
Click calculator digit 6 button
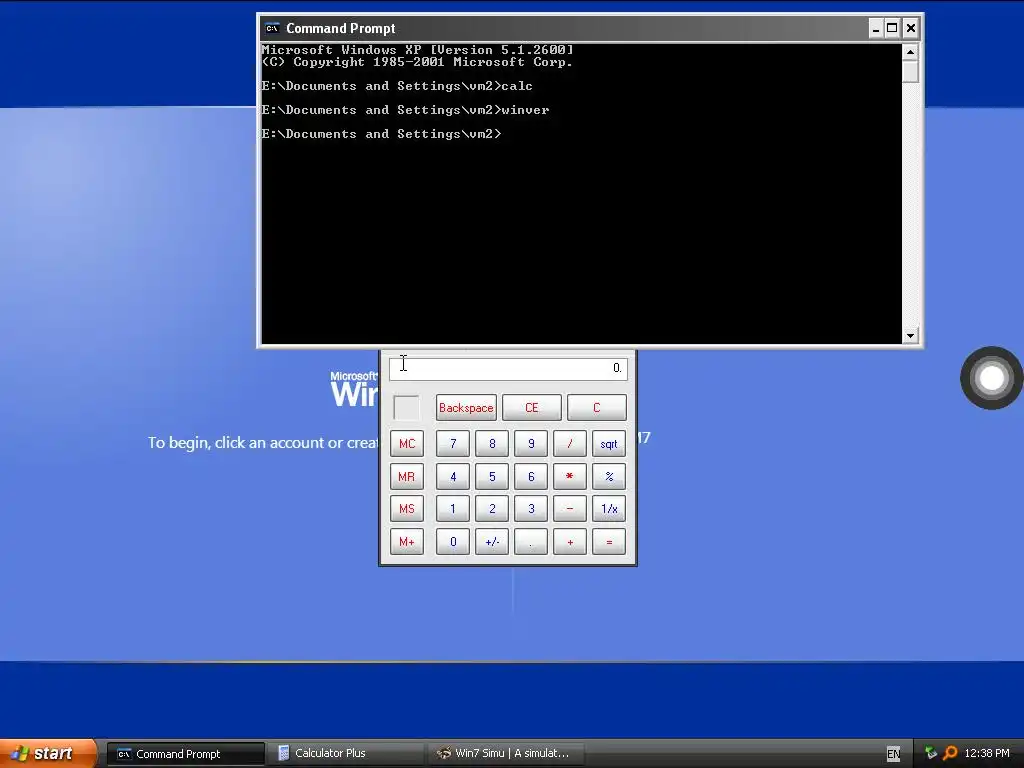pos(531,476)
